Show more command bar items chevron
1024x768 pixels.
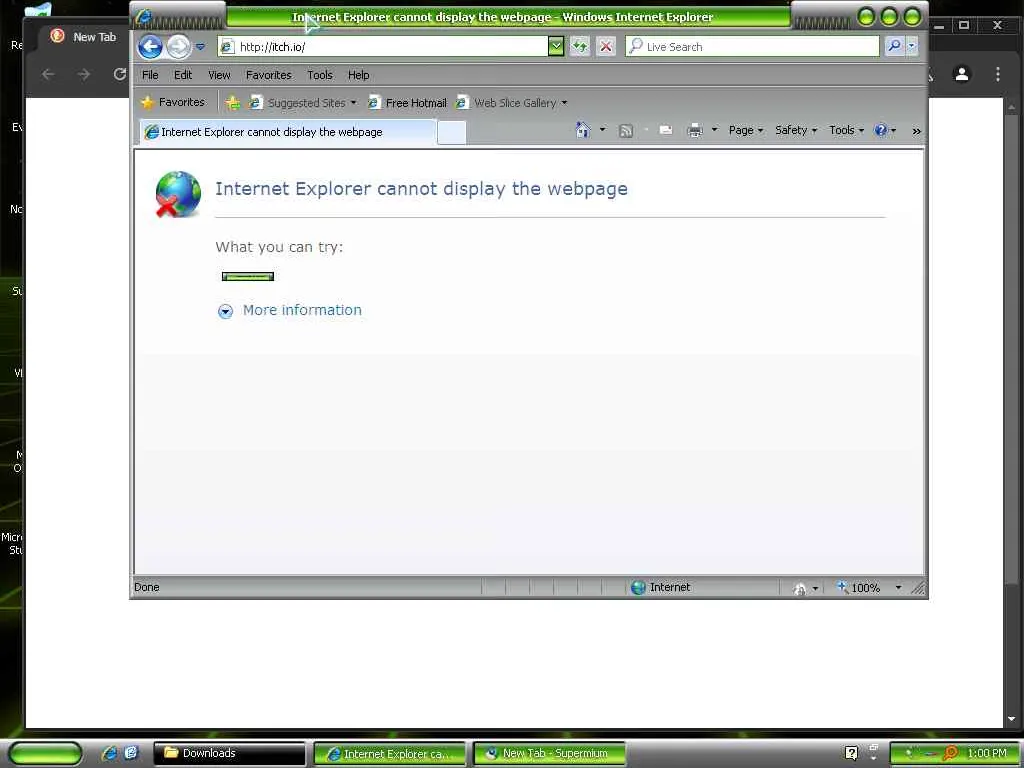point(916,131)
